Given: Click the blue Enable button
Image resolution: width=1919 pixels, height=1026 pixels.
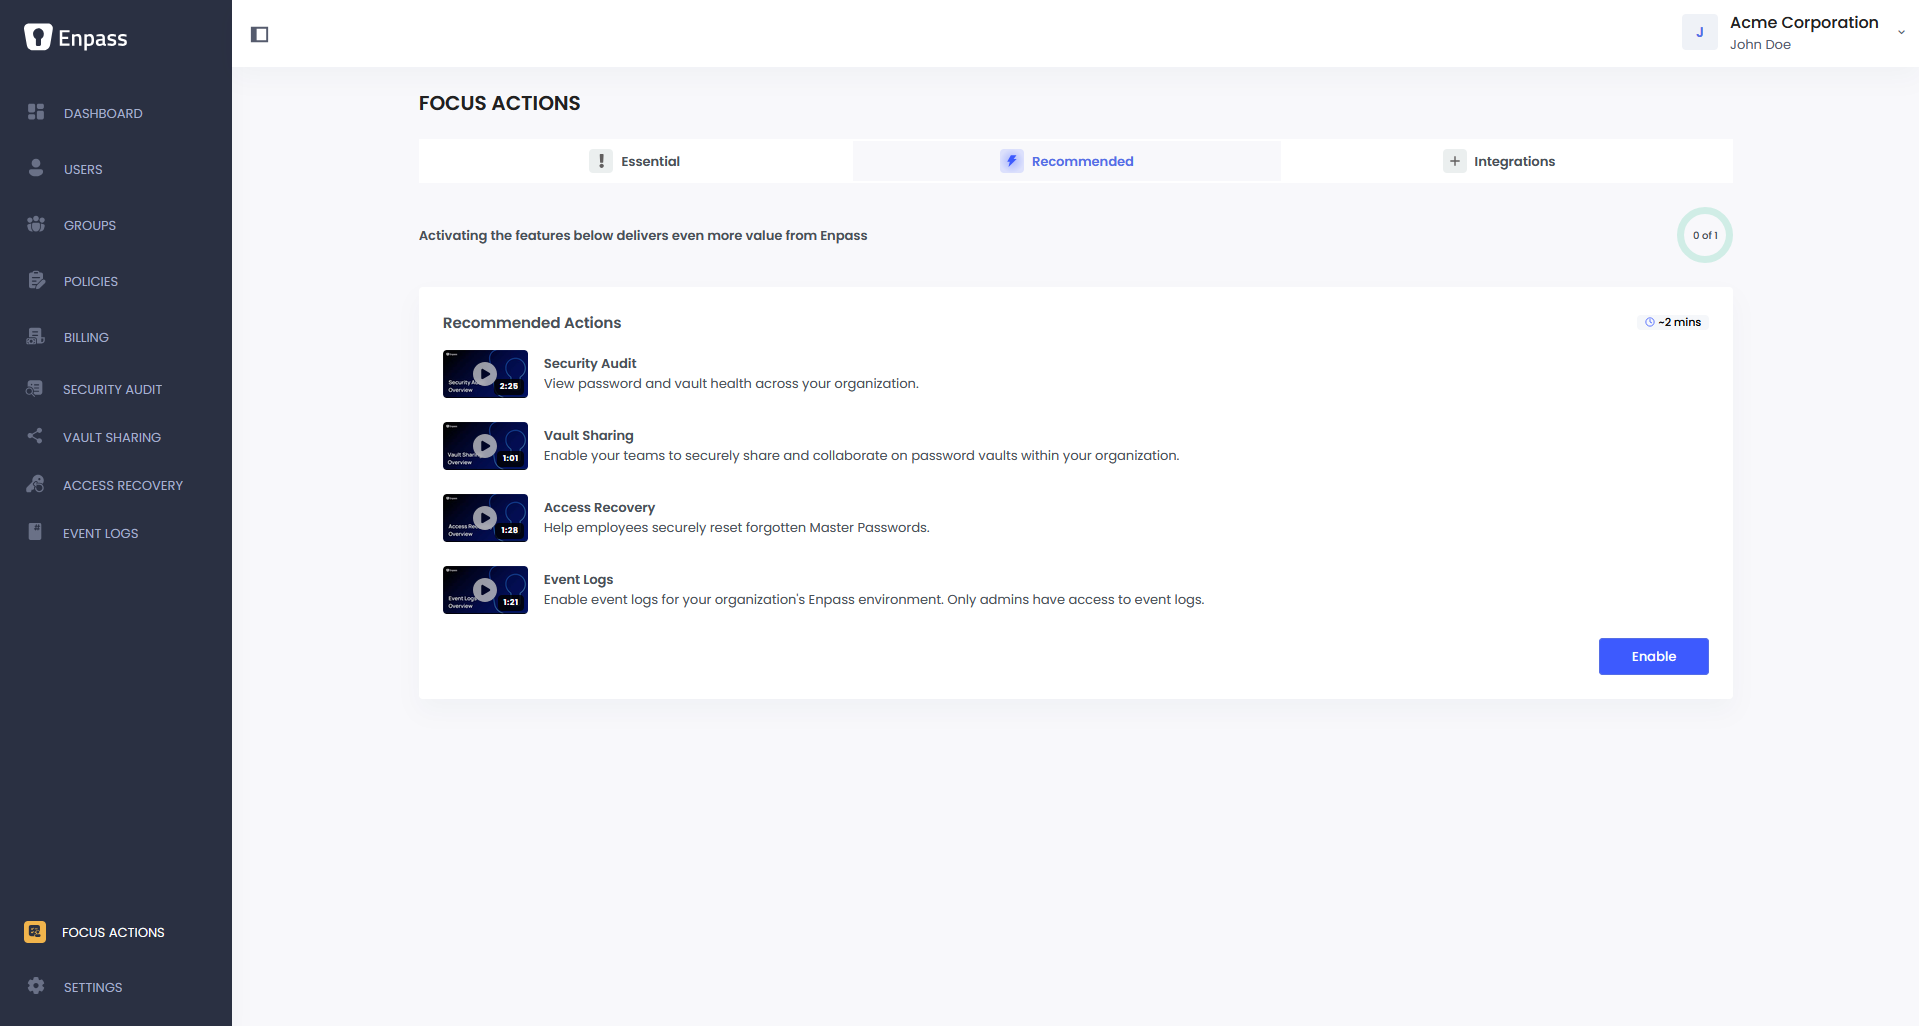Looking at the screenshot, I should point(1653,656).
